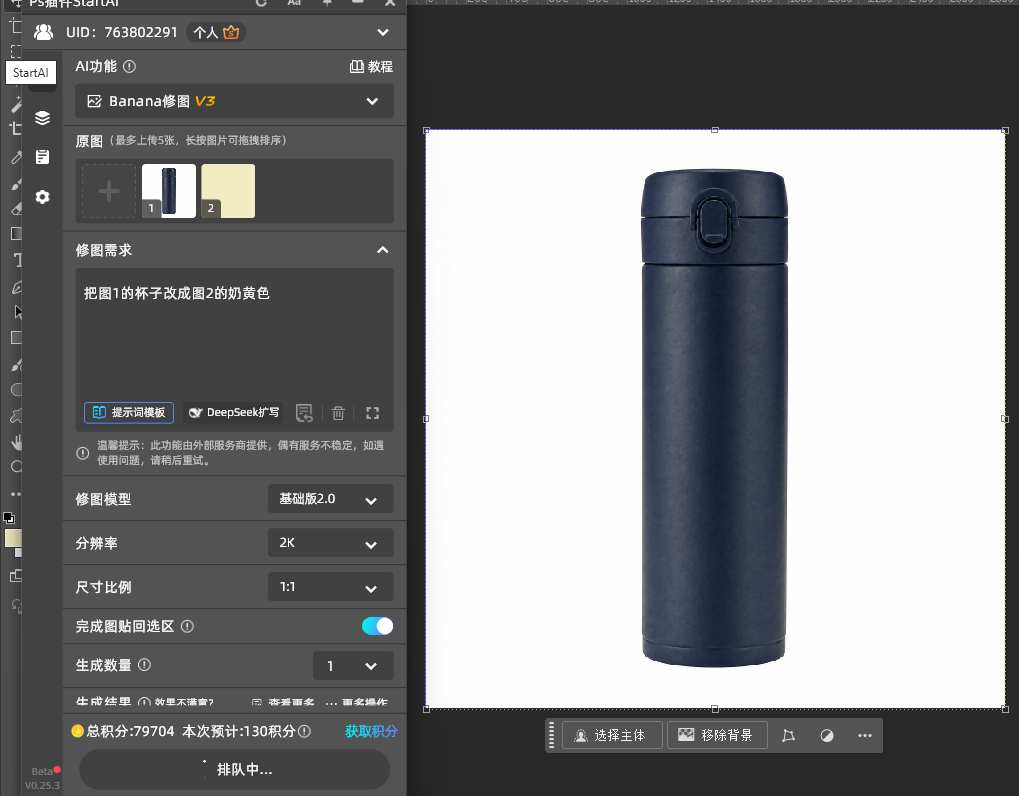Expand the prompt box to fullscreen

(372, 413)
